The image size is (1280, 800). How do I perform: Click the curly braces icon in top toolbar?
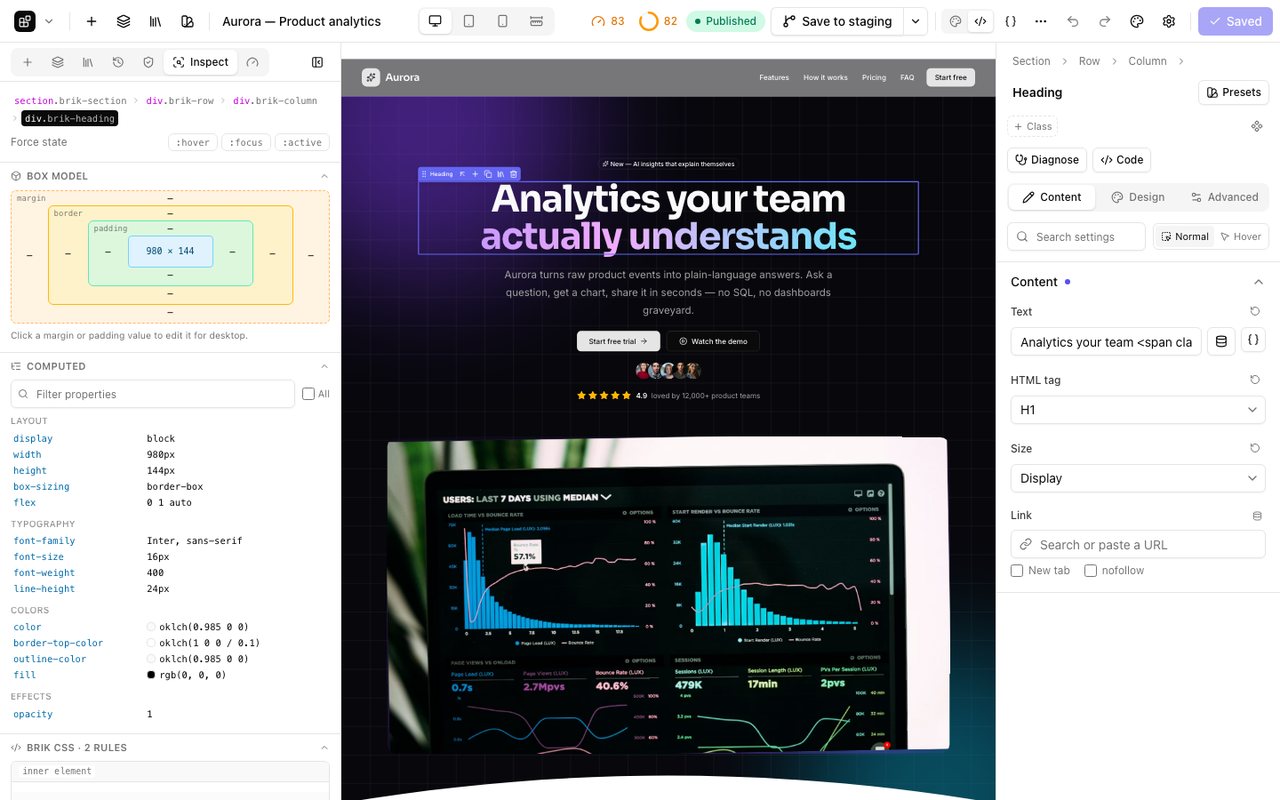pos(1010,21)
